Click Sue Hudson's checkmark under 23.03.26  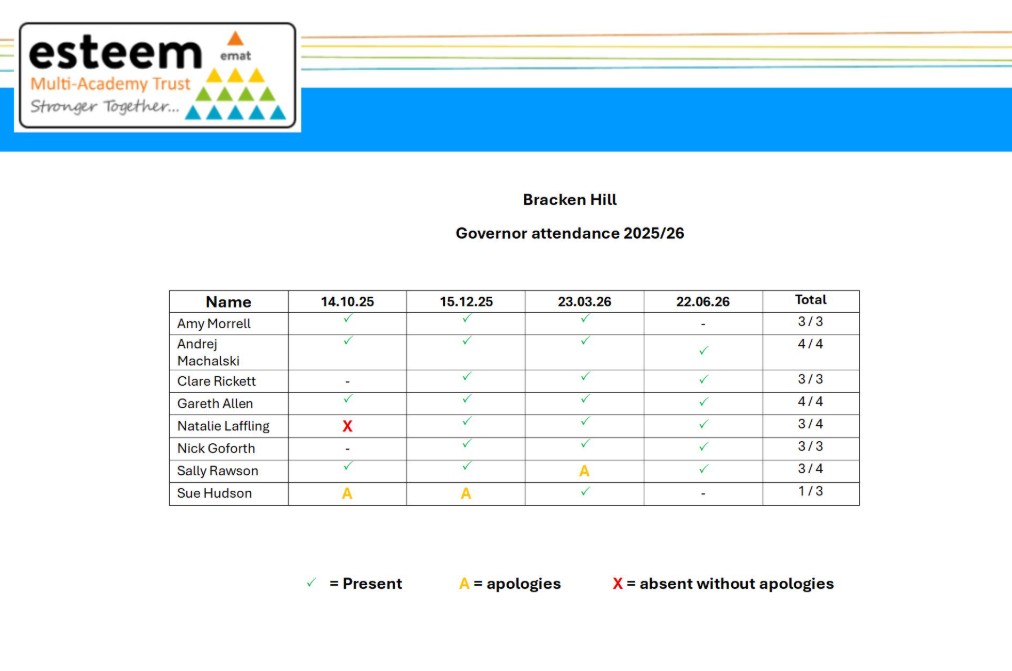point(585,492)
